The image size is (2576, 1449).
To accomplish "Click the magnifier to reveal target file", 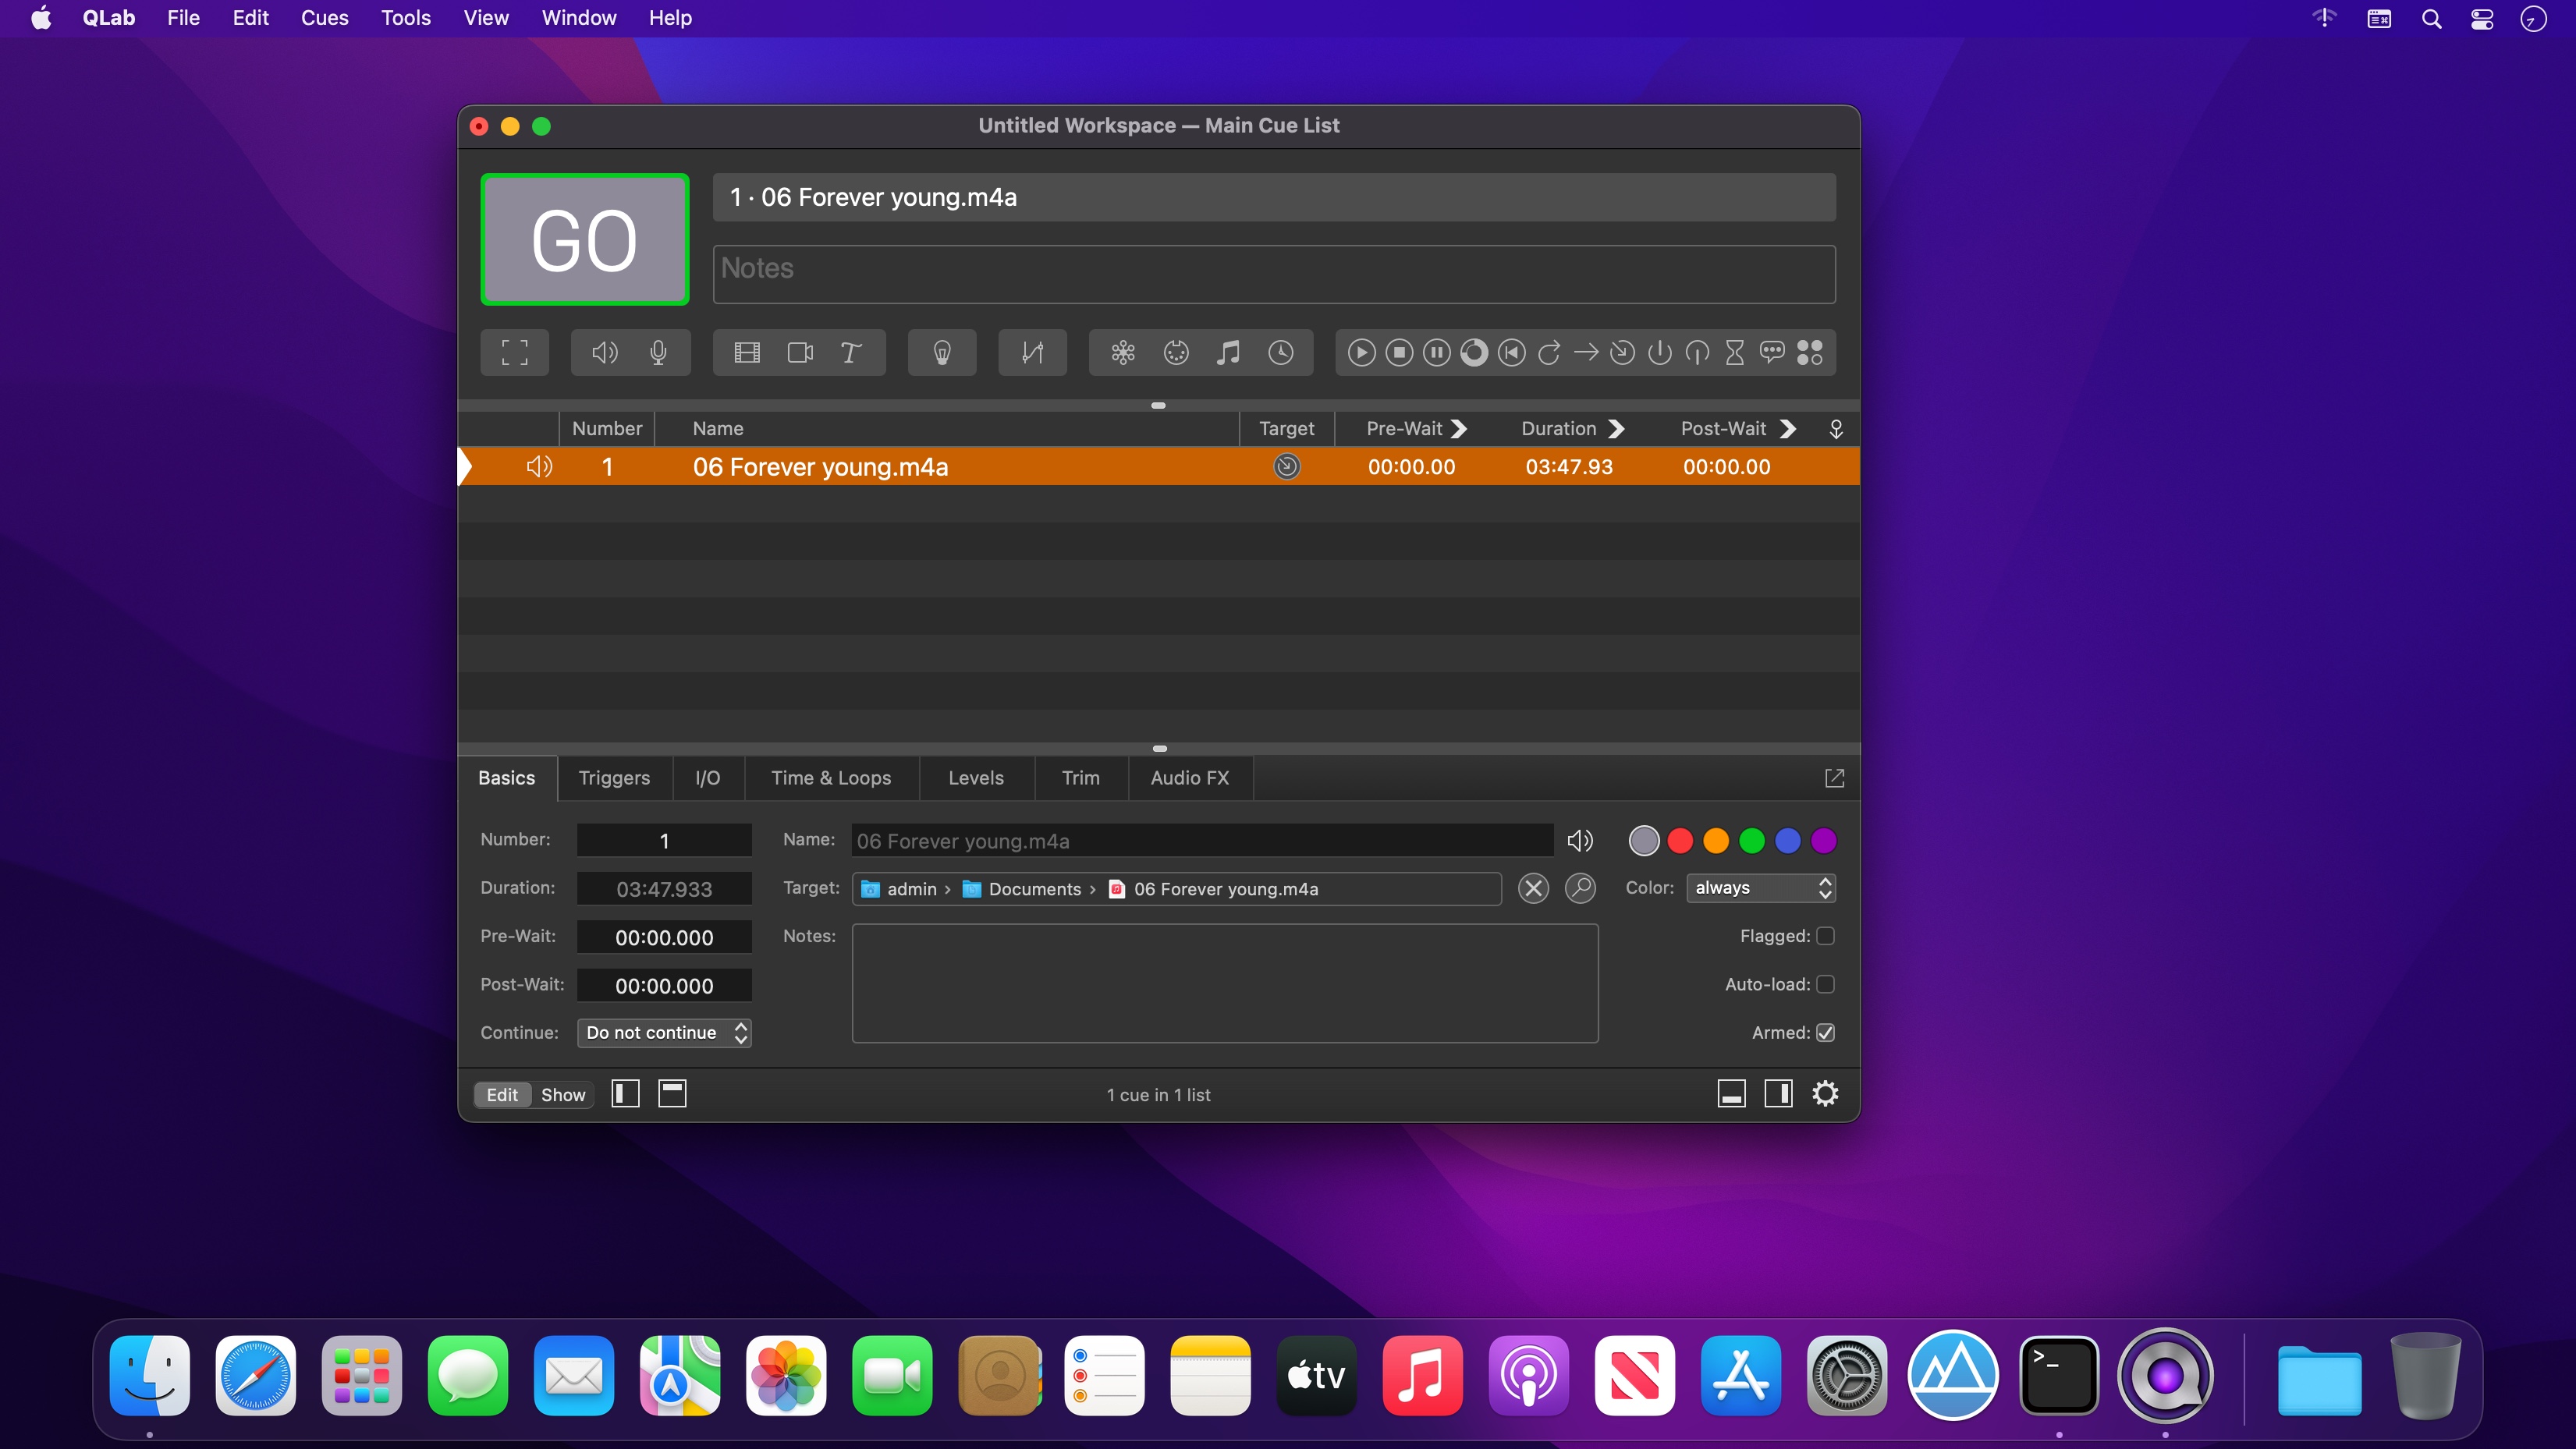I will click(1580, 888).
